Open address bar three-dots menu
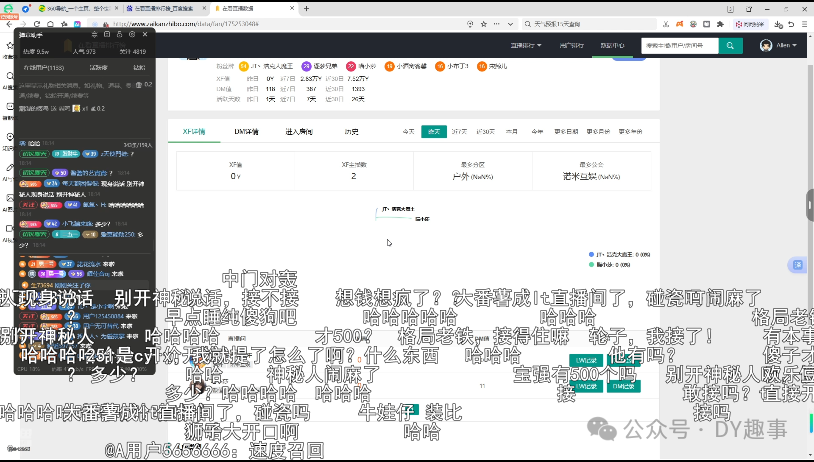The height and width of the screenshot is (462, 814). click(497, 24)
